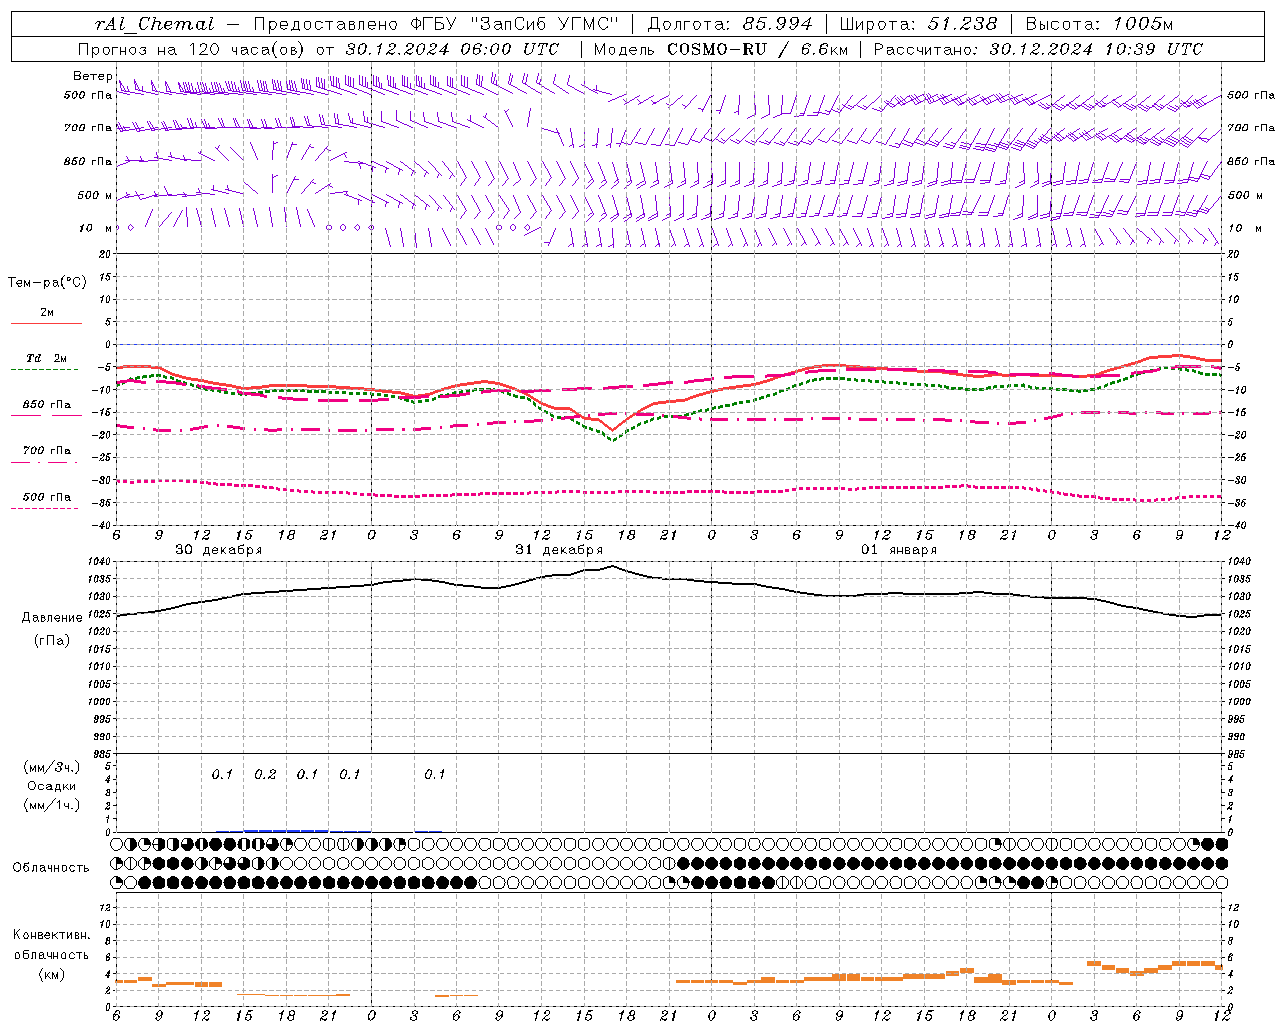The width and height of the screenshot is (1280, 1024).
Task: Select the Высота: 1005м field
Action: [1098, 24]
